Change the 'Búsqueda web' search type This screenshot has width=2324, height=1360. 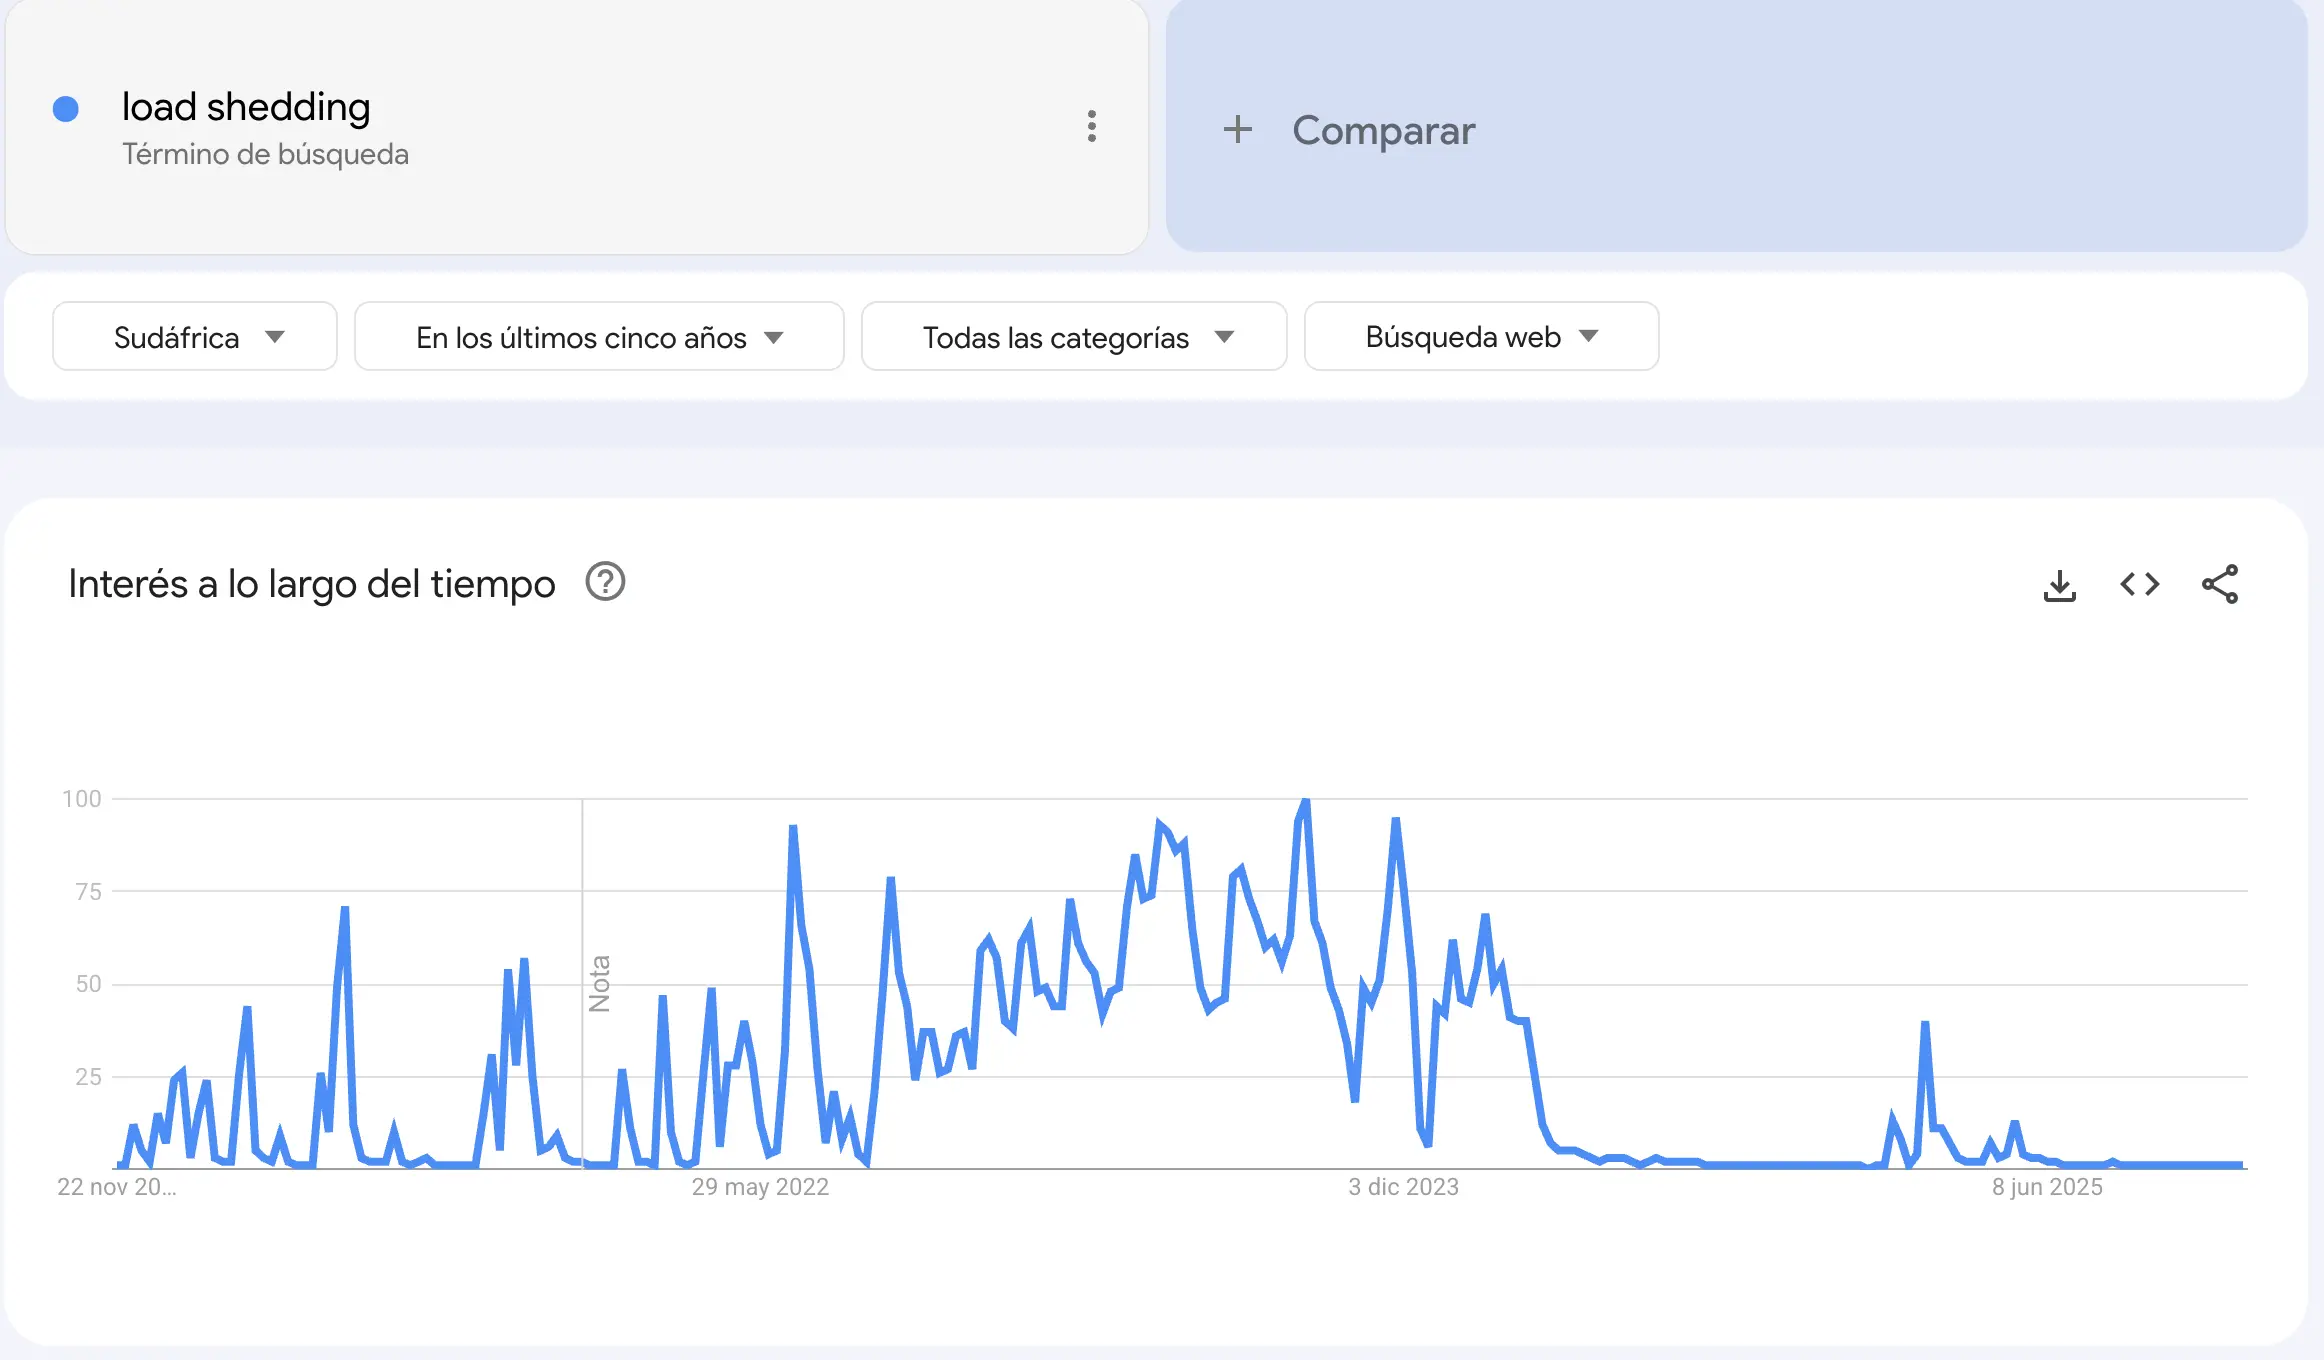pos(1480,336)
